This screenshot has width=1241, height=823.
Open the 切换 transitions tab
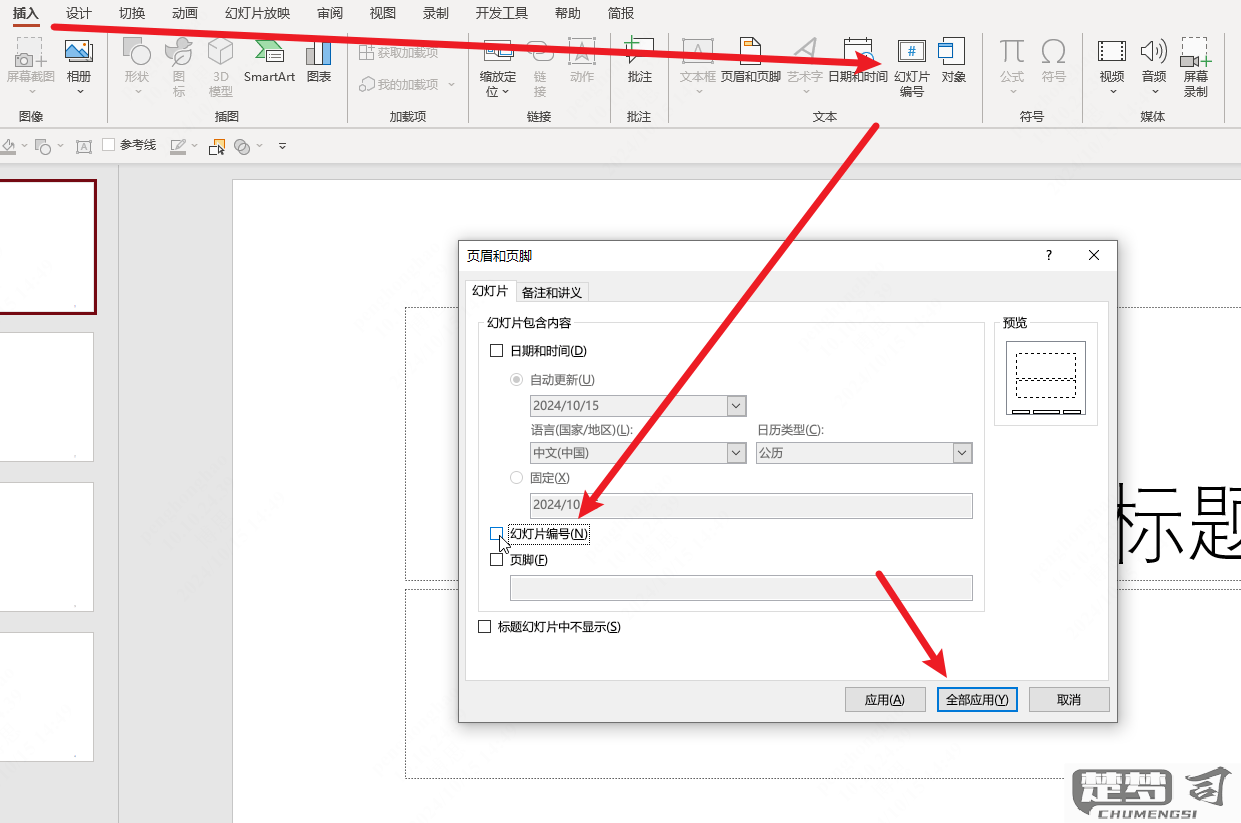[x=132, y=13]
